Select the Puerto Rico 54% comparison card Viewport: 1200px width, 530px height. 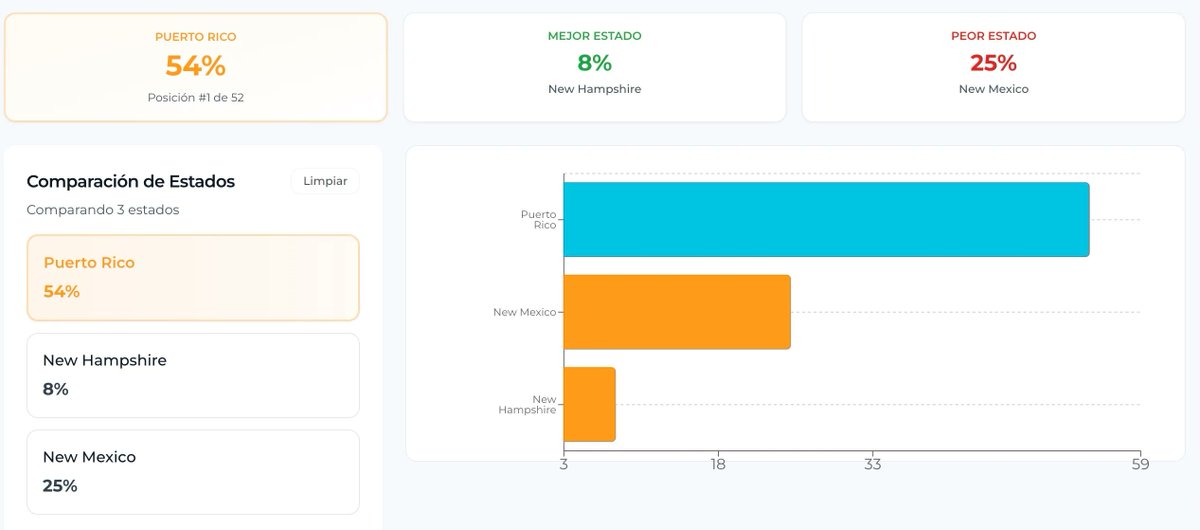click(193, 277)
